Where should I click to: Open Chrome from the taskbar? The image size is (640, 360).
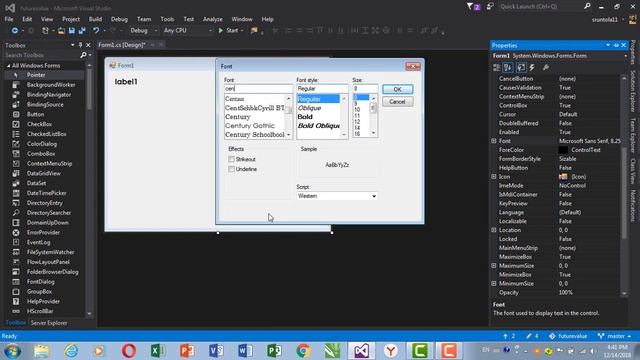pos(303,351)
